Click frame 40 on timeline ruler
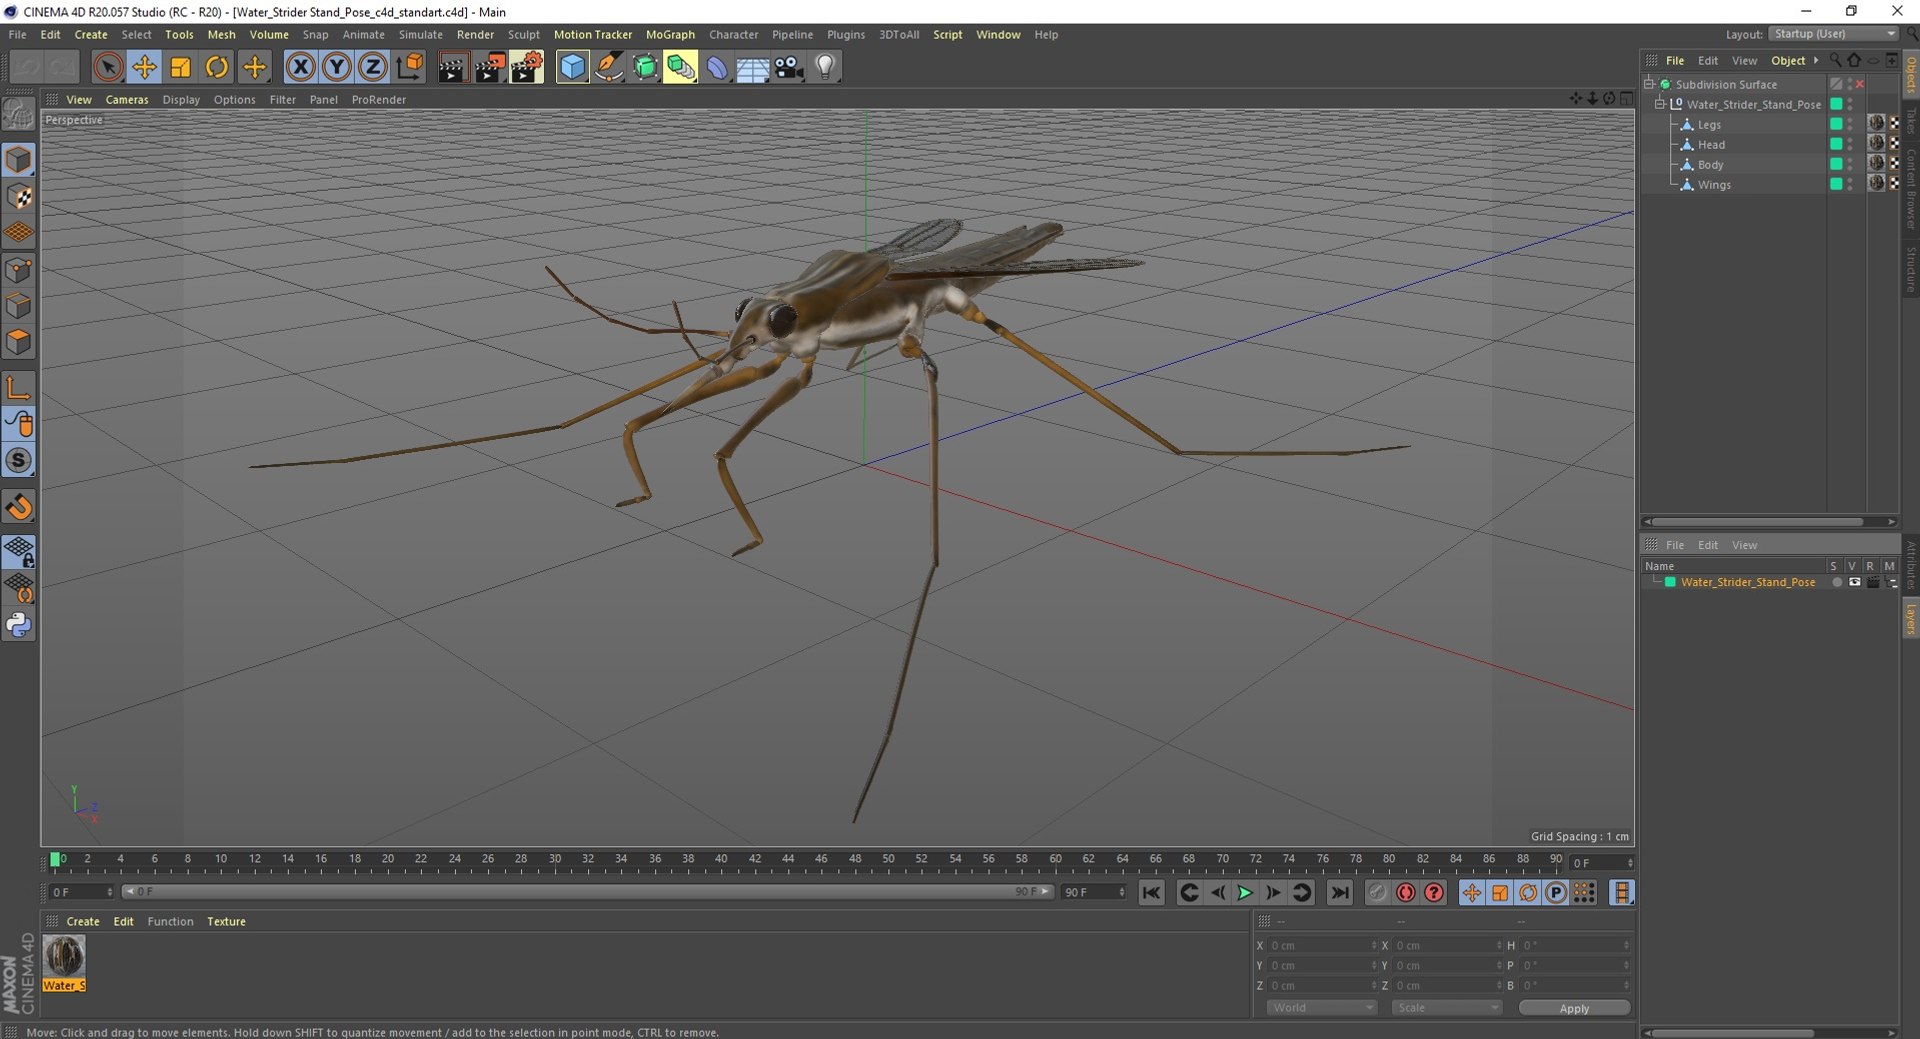The image size is (1920, 1039). pyautogui.click(x=721, y=860)
